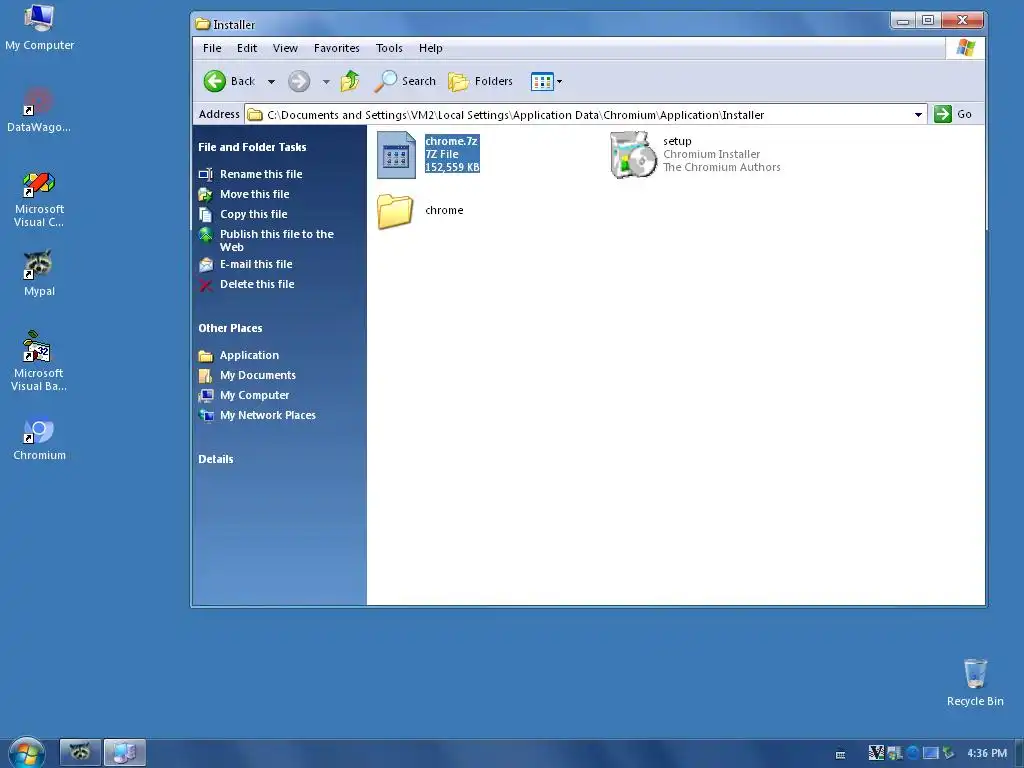Click the chrome folder name label
The image size is (1024, 768).
point(444,210)
